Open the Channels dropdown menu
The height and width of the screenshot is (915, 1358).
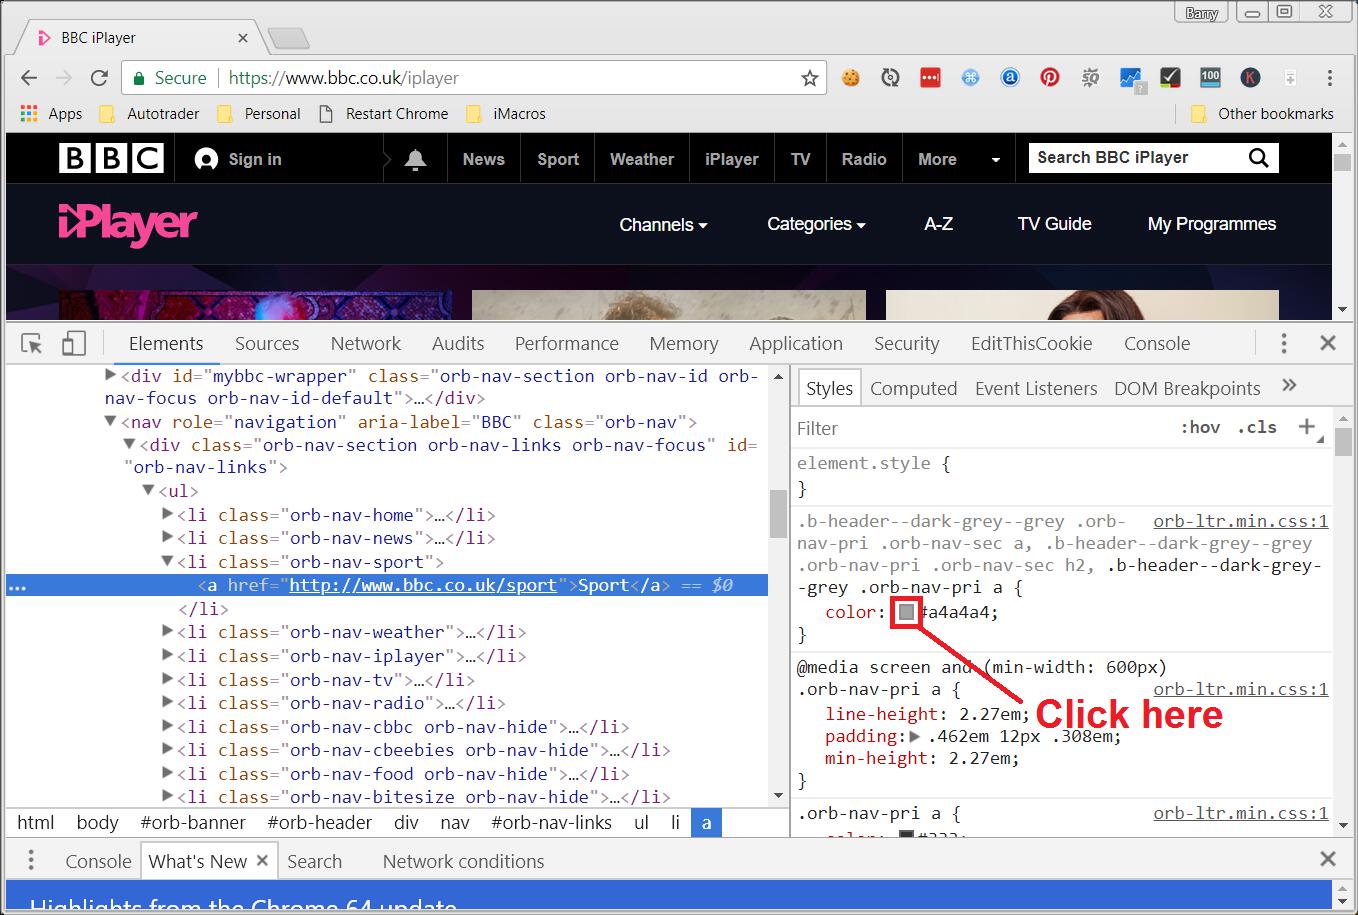(663, 225)
